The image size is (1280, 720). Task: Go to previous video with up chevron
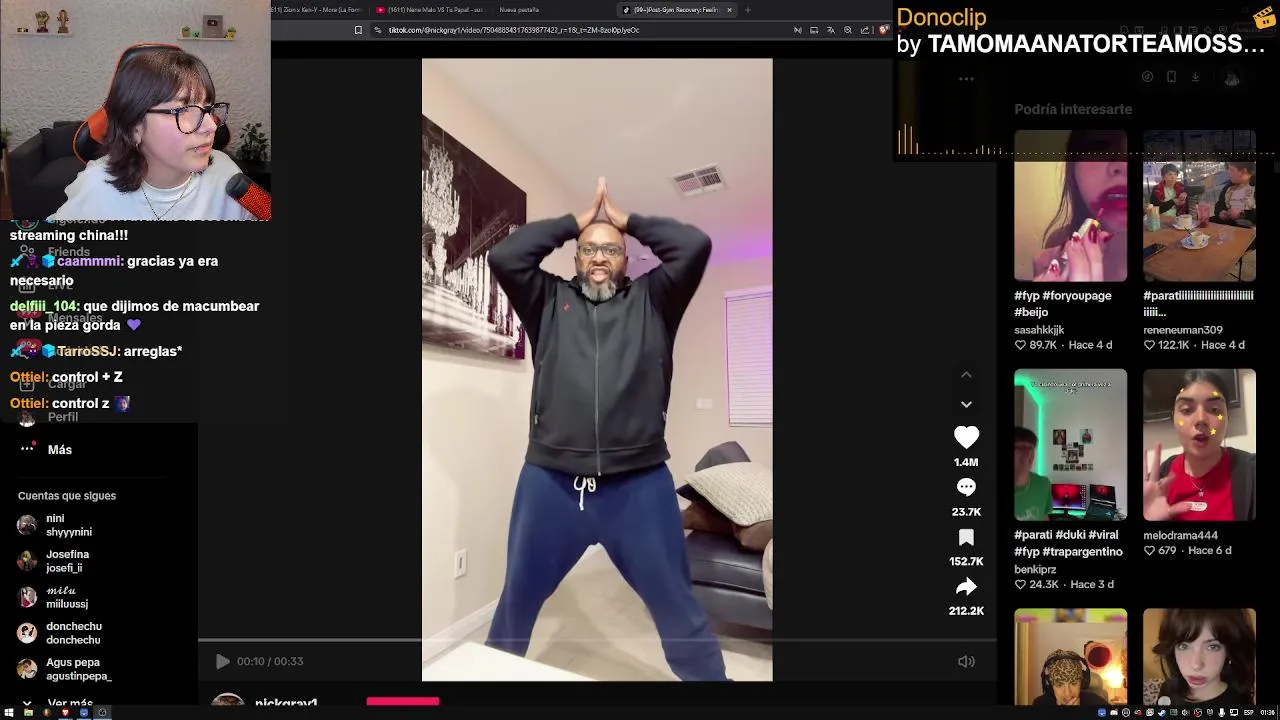966,375
